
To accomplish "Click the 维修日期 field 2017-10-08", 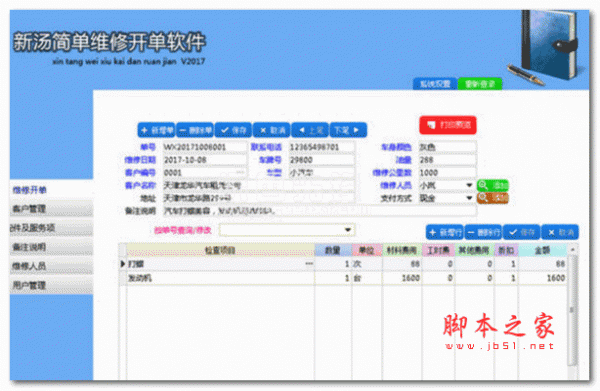I will pyautogui.click(x=205, y=160).
